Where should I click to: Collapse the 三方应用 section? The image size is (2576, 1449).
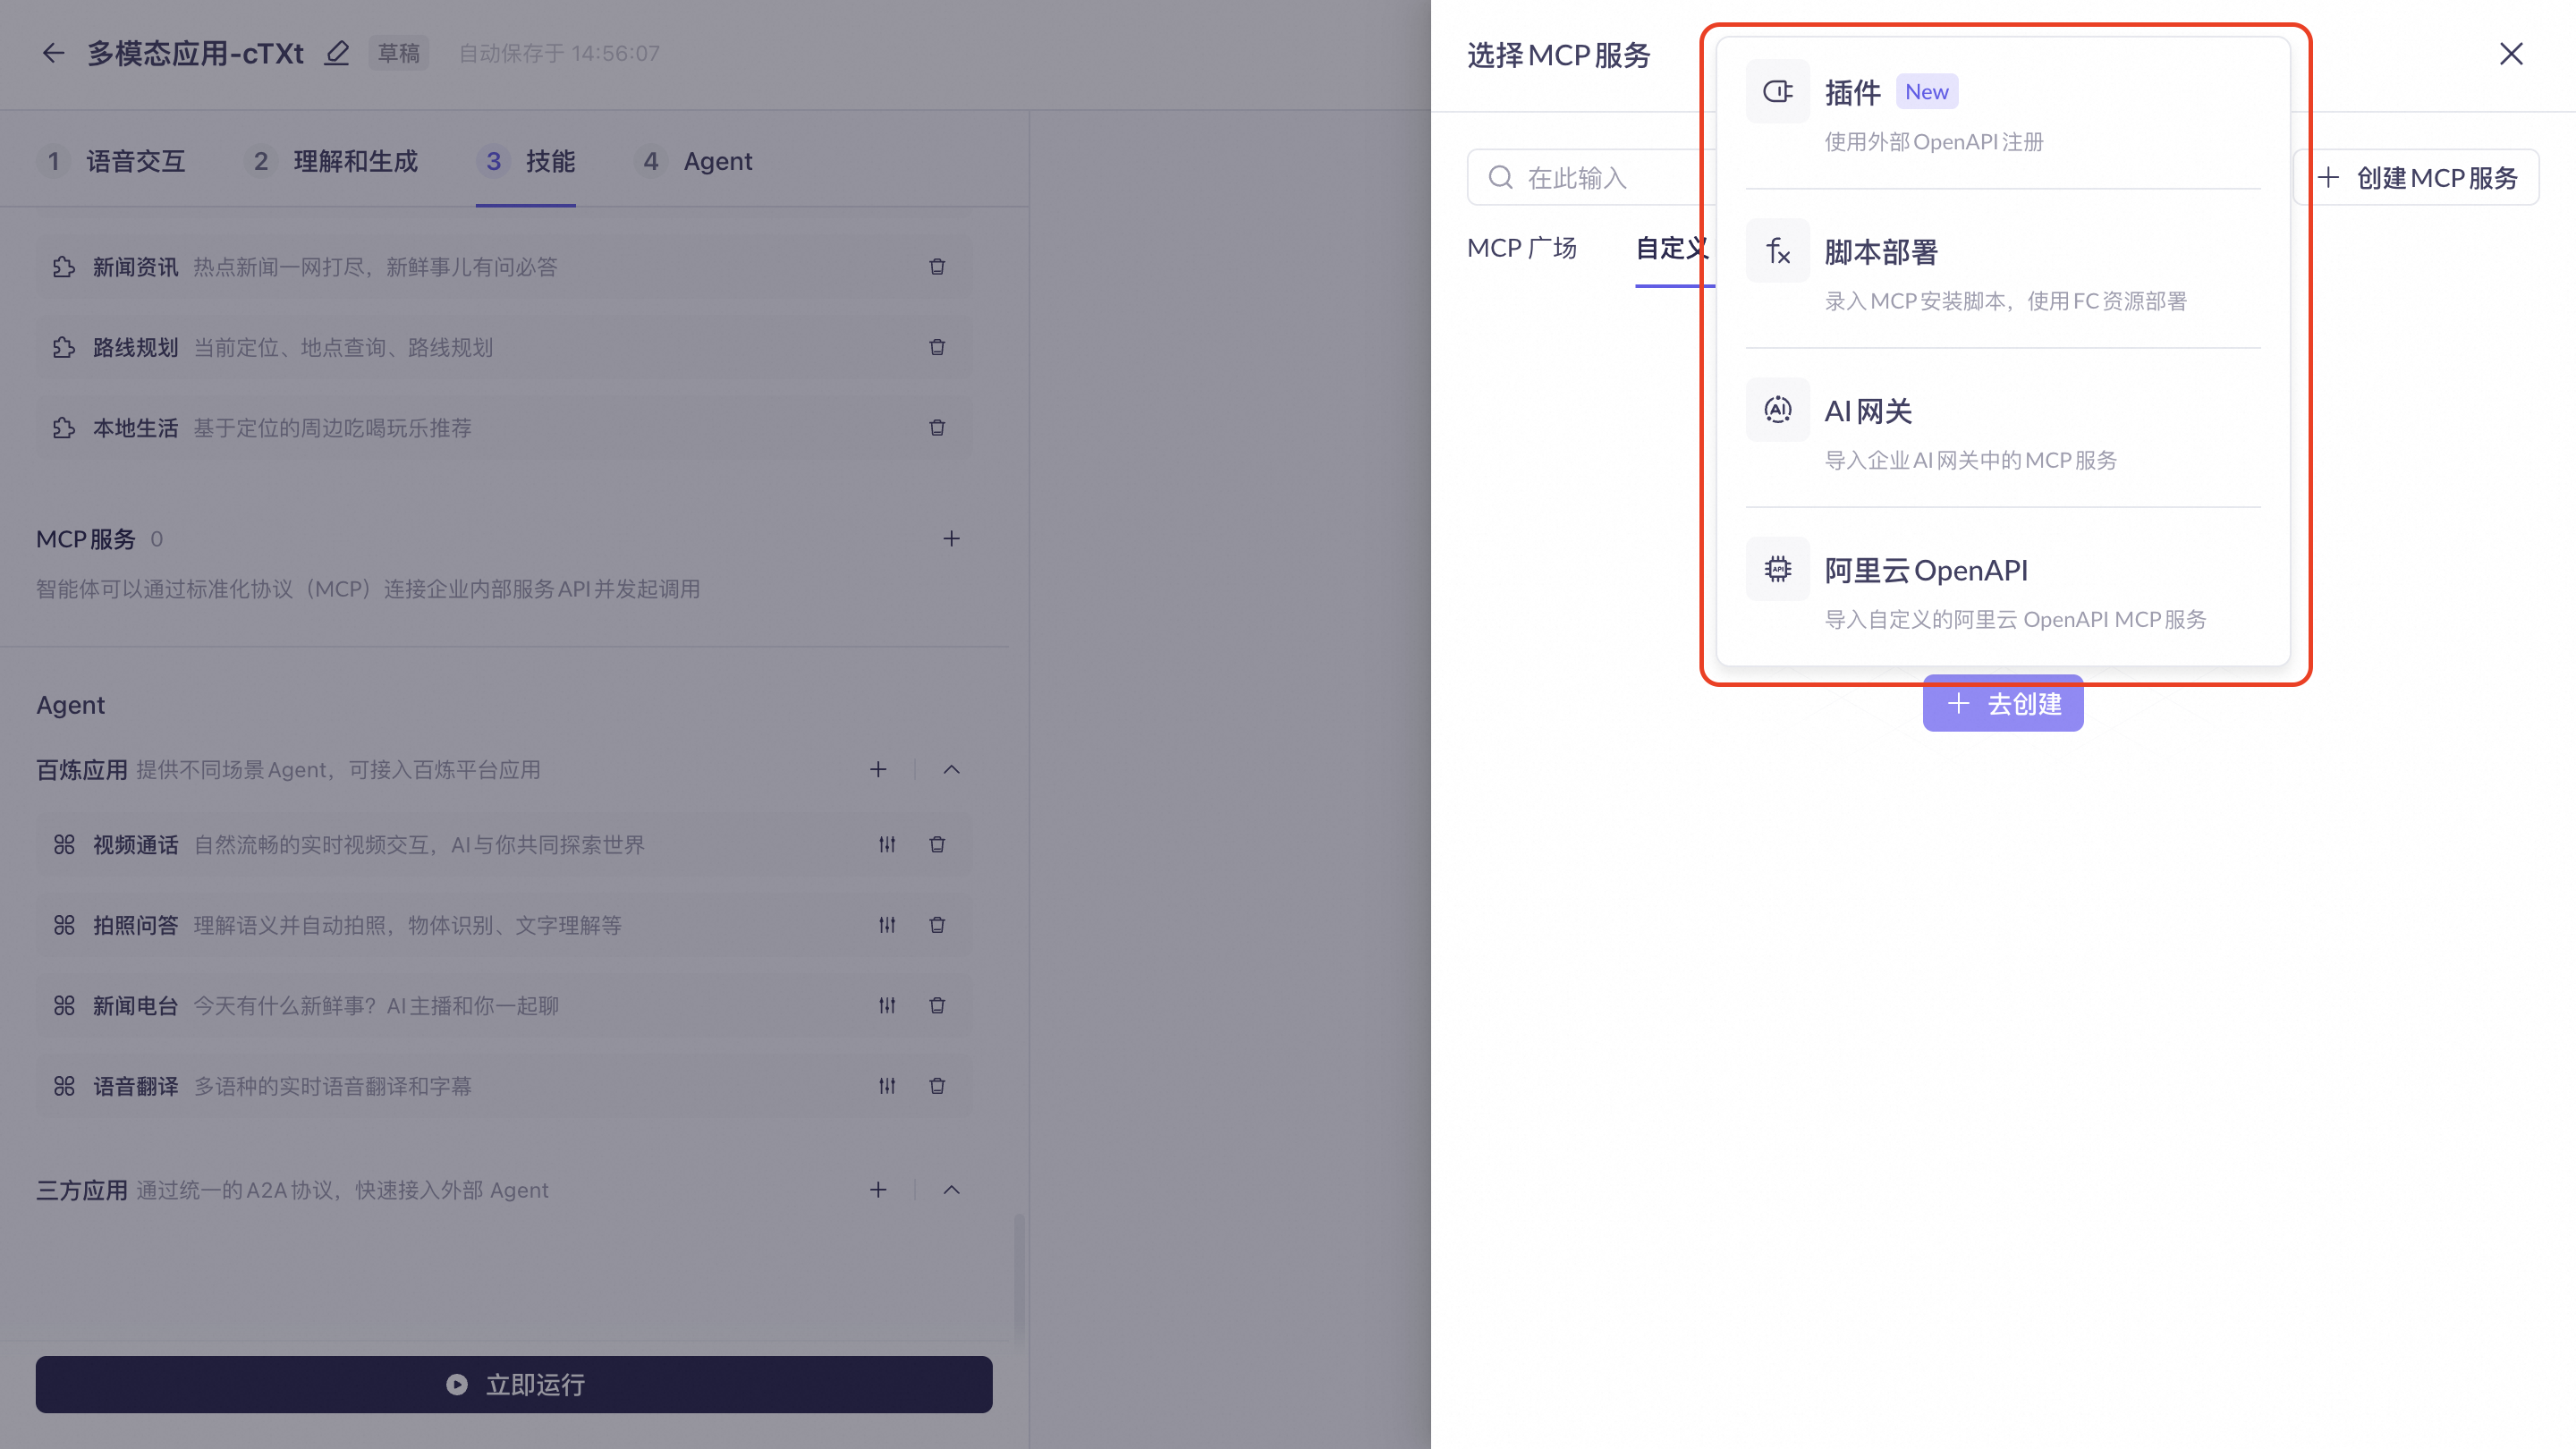[x=951, y=1190]
